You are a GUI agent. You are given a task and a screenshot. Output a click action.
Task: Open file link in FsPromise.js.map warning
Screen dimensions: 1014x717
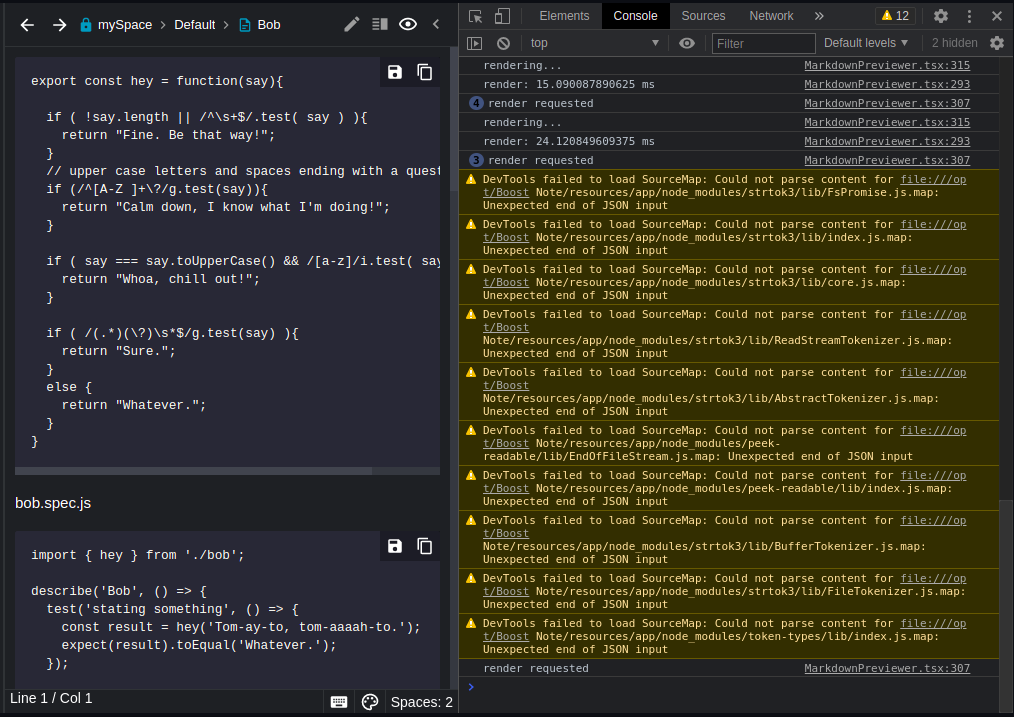[933, 180]
